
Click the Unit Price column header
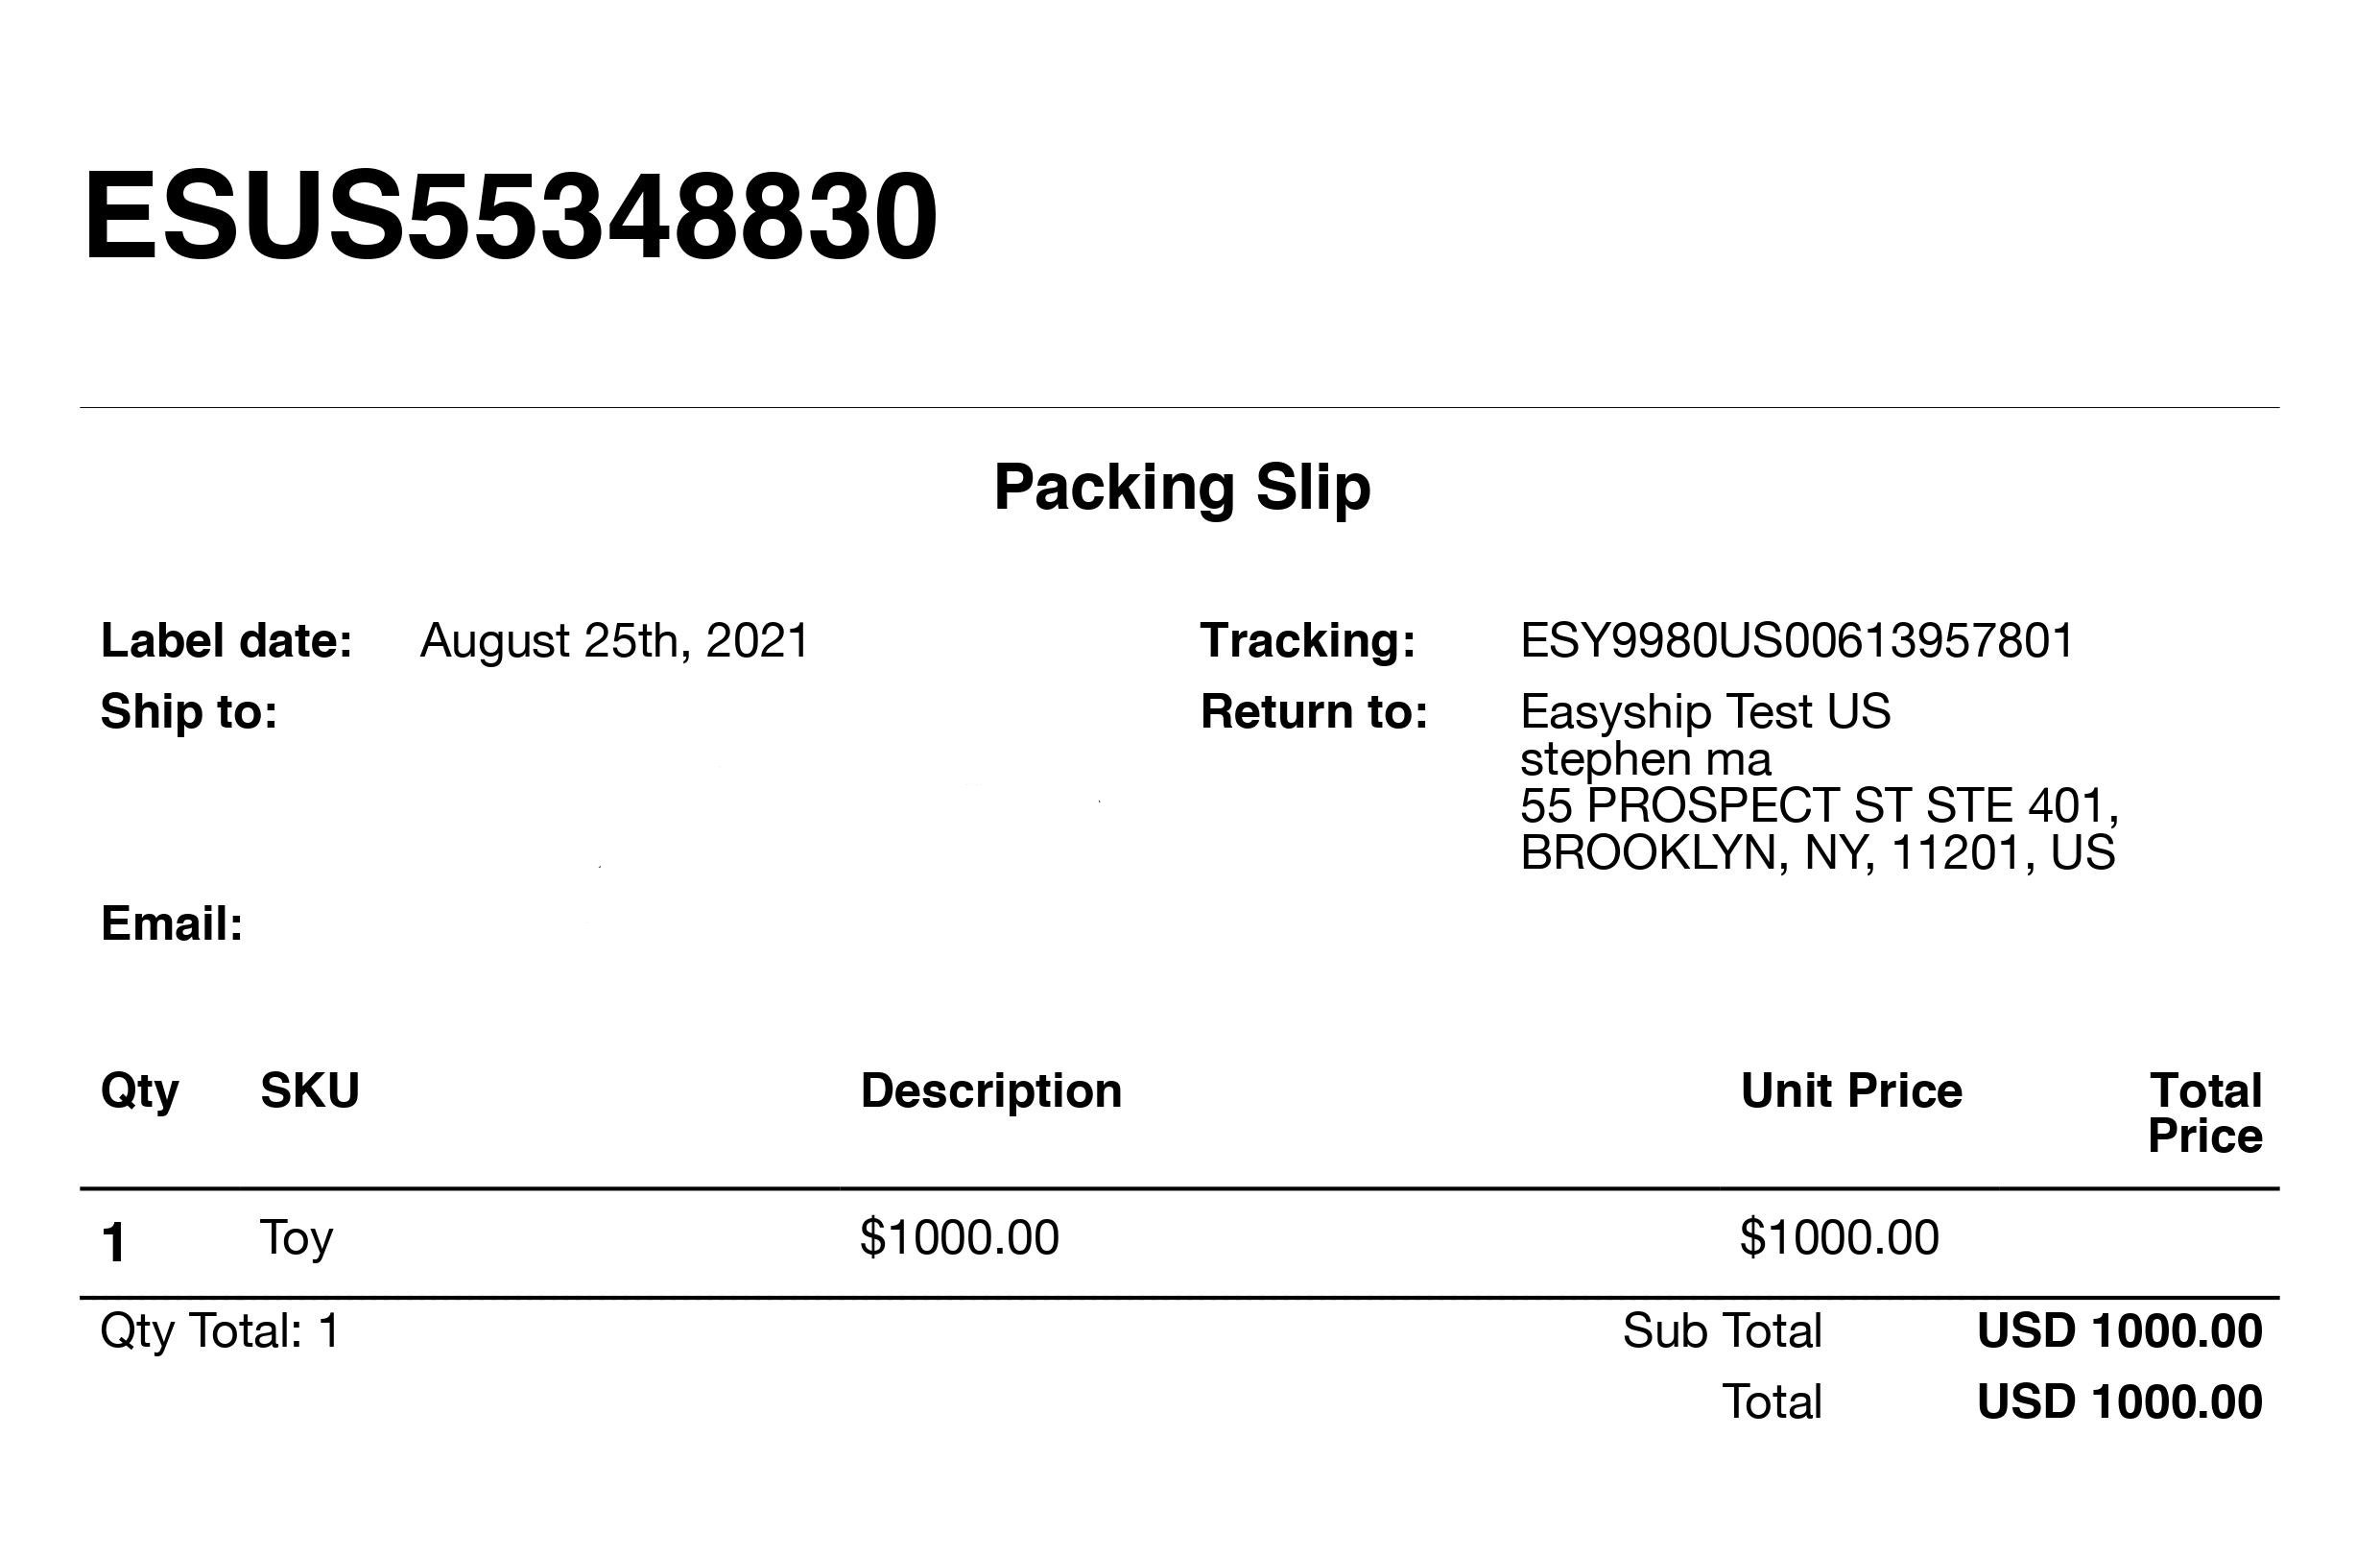pyautogui.click(x=1851, y=1090)
